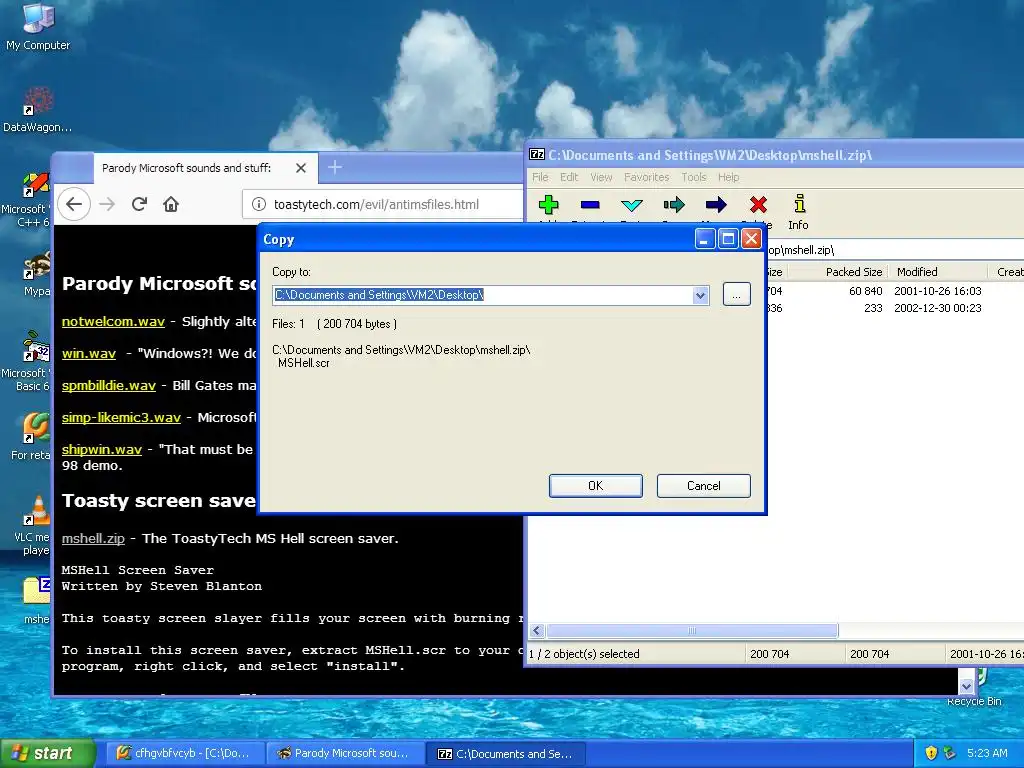Viewport: 1024px width, 768px height.
Task: Open the mshell zip file on desktop
Action: (37, 601)
